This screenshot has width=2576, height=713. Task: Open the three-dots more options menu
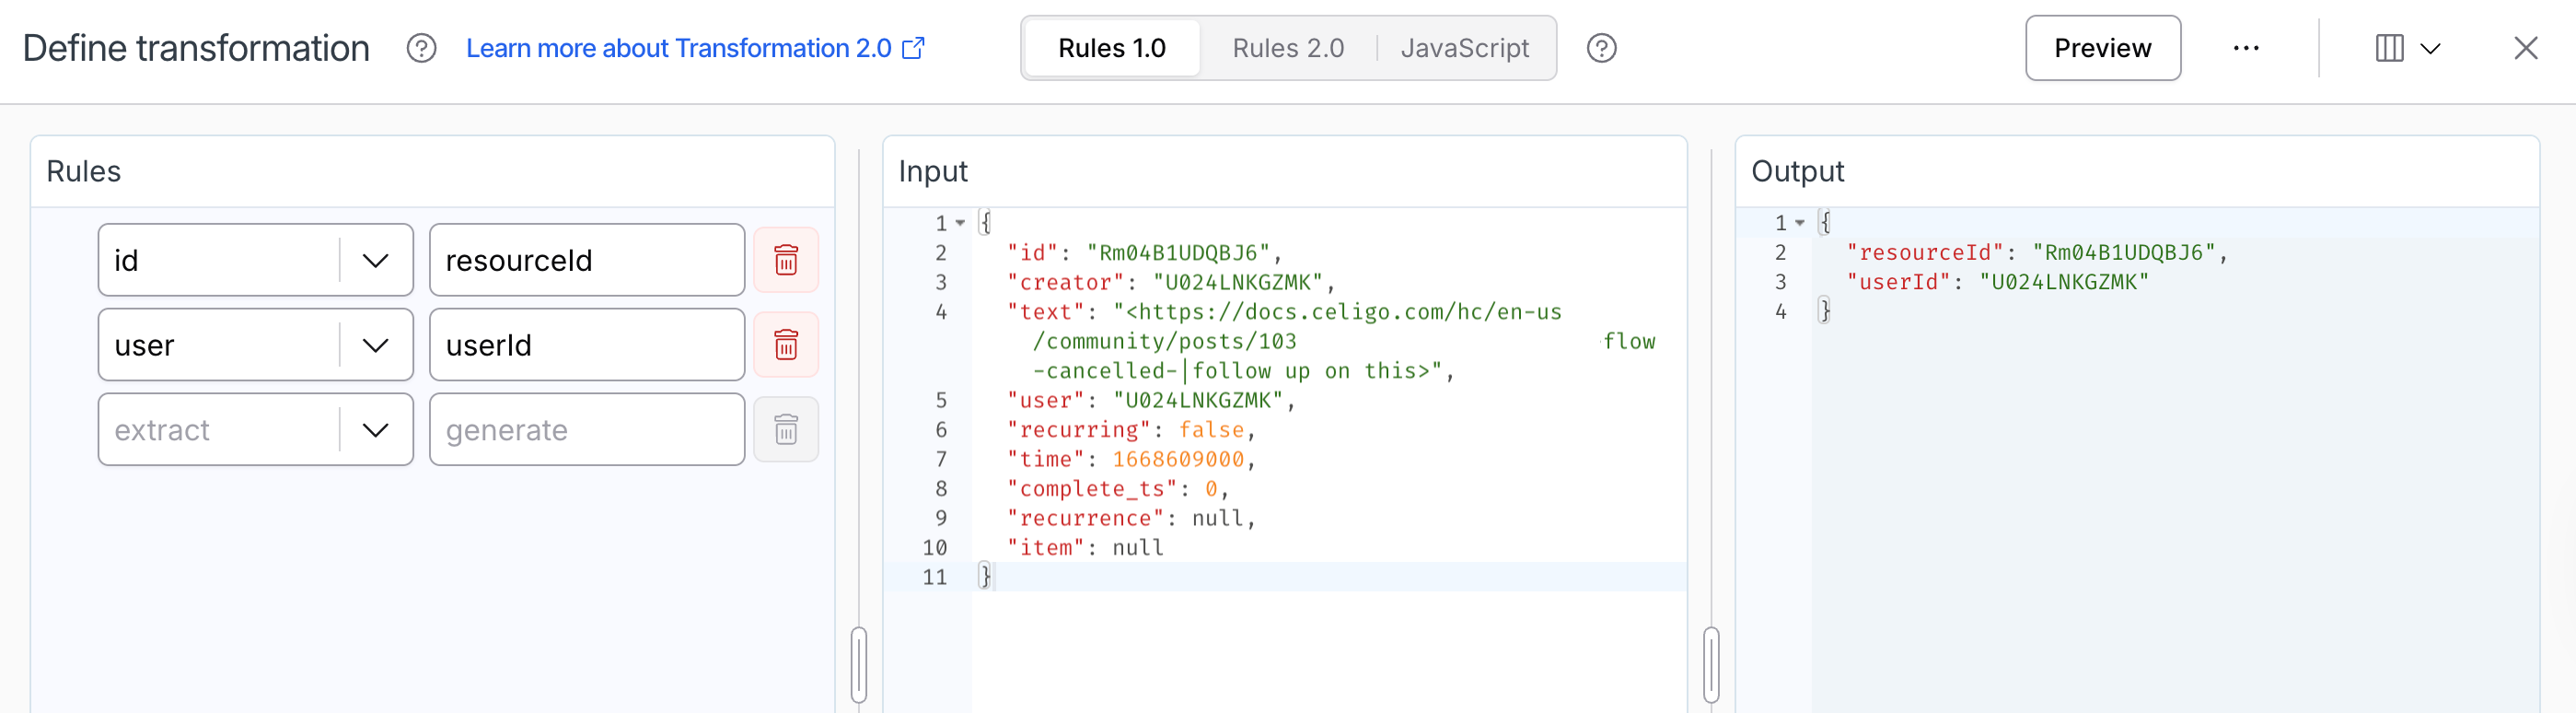(2245, 48)
